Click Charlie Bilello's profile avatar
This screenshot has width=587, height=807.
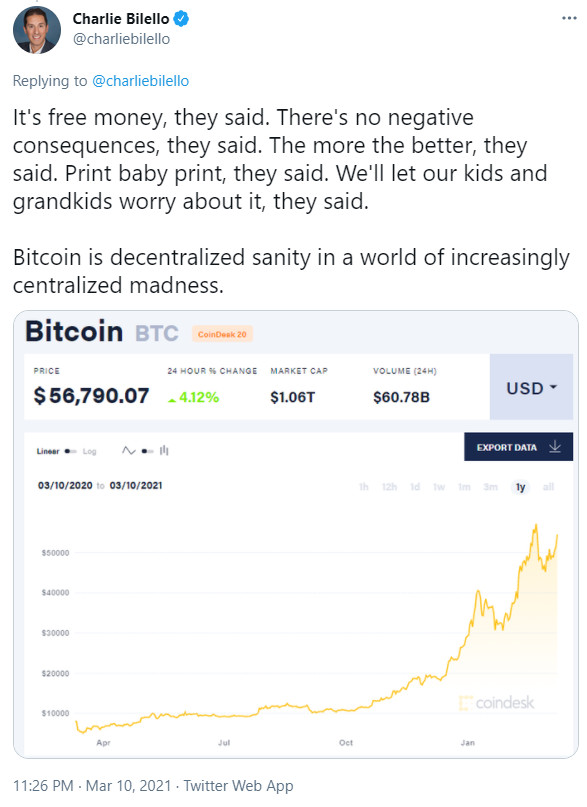[x=37, y=29]
